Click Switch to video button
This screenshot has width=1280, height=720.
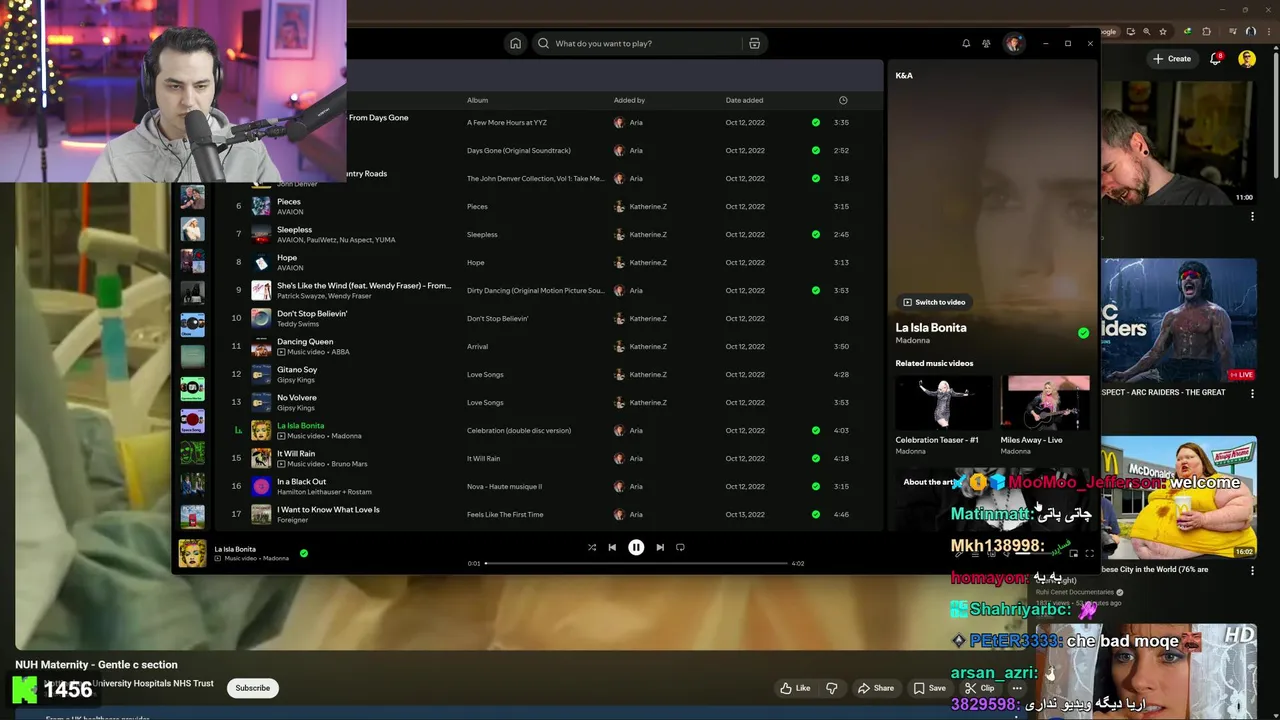coord(934,302)
